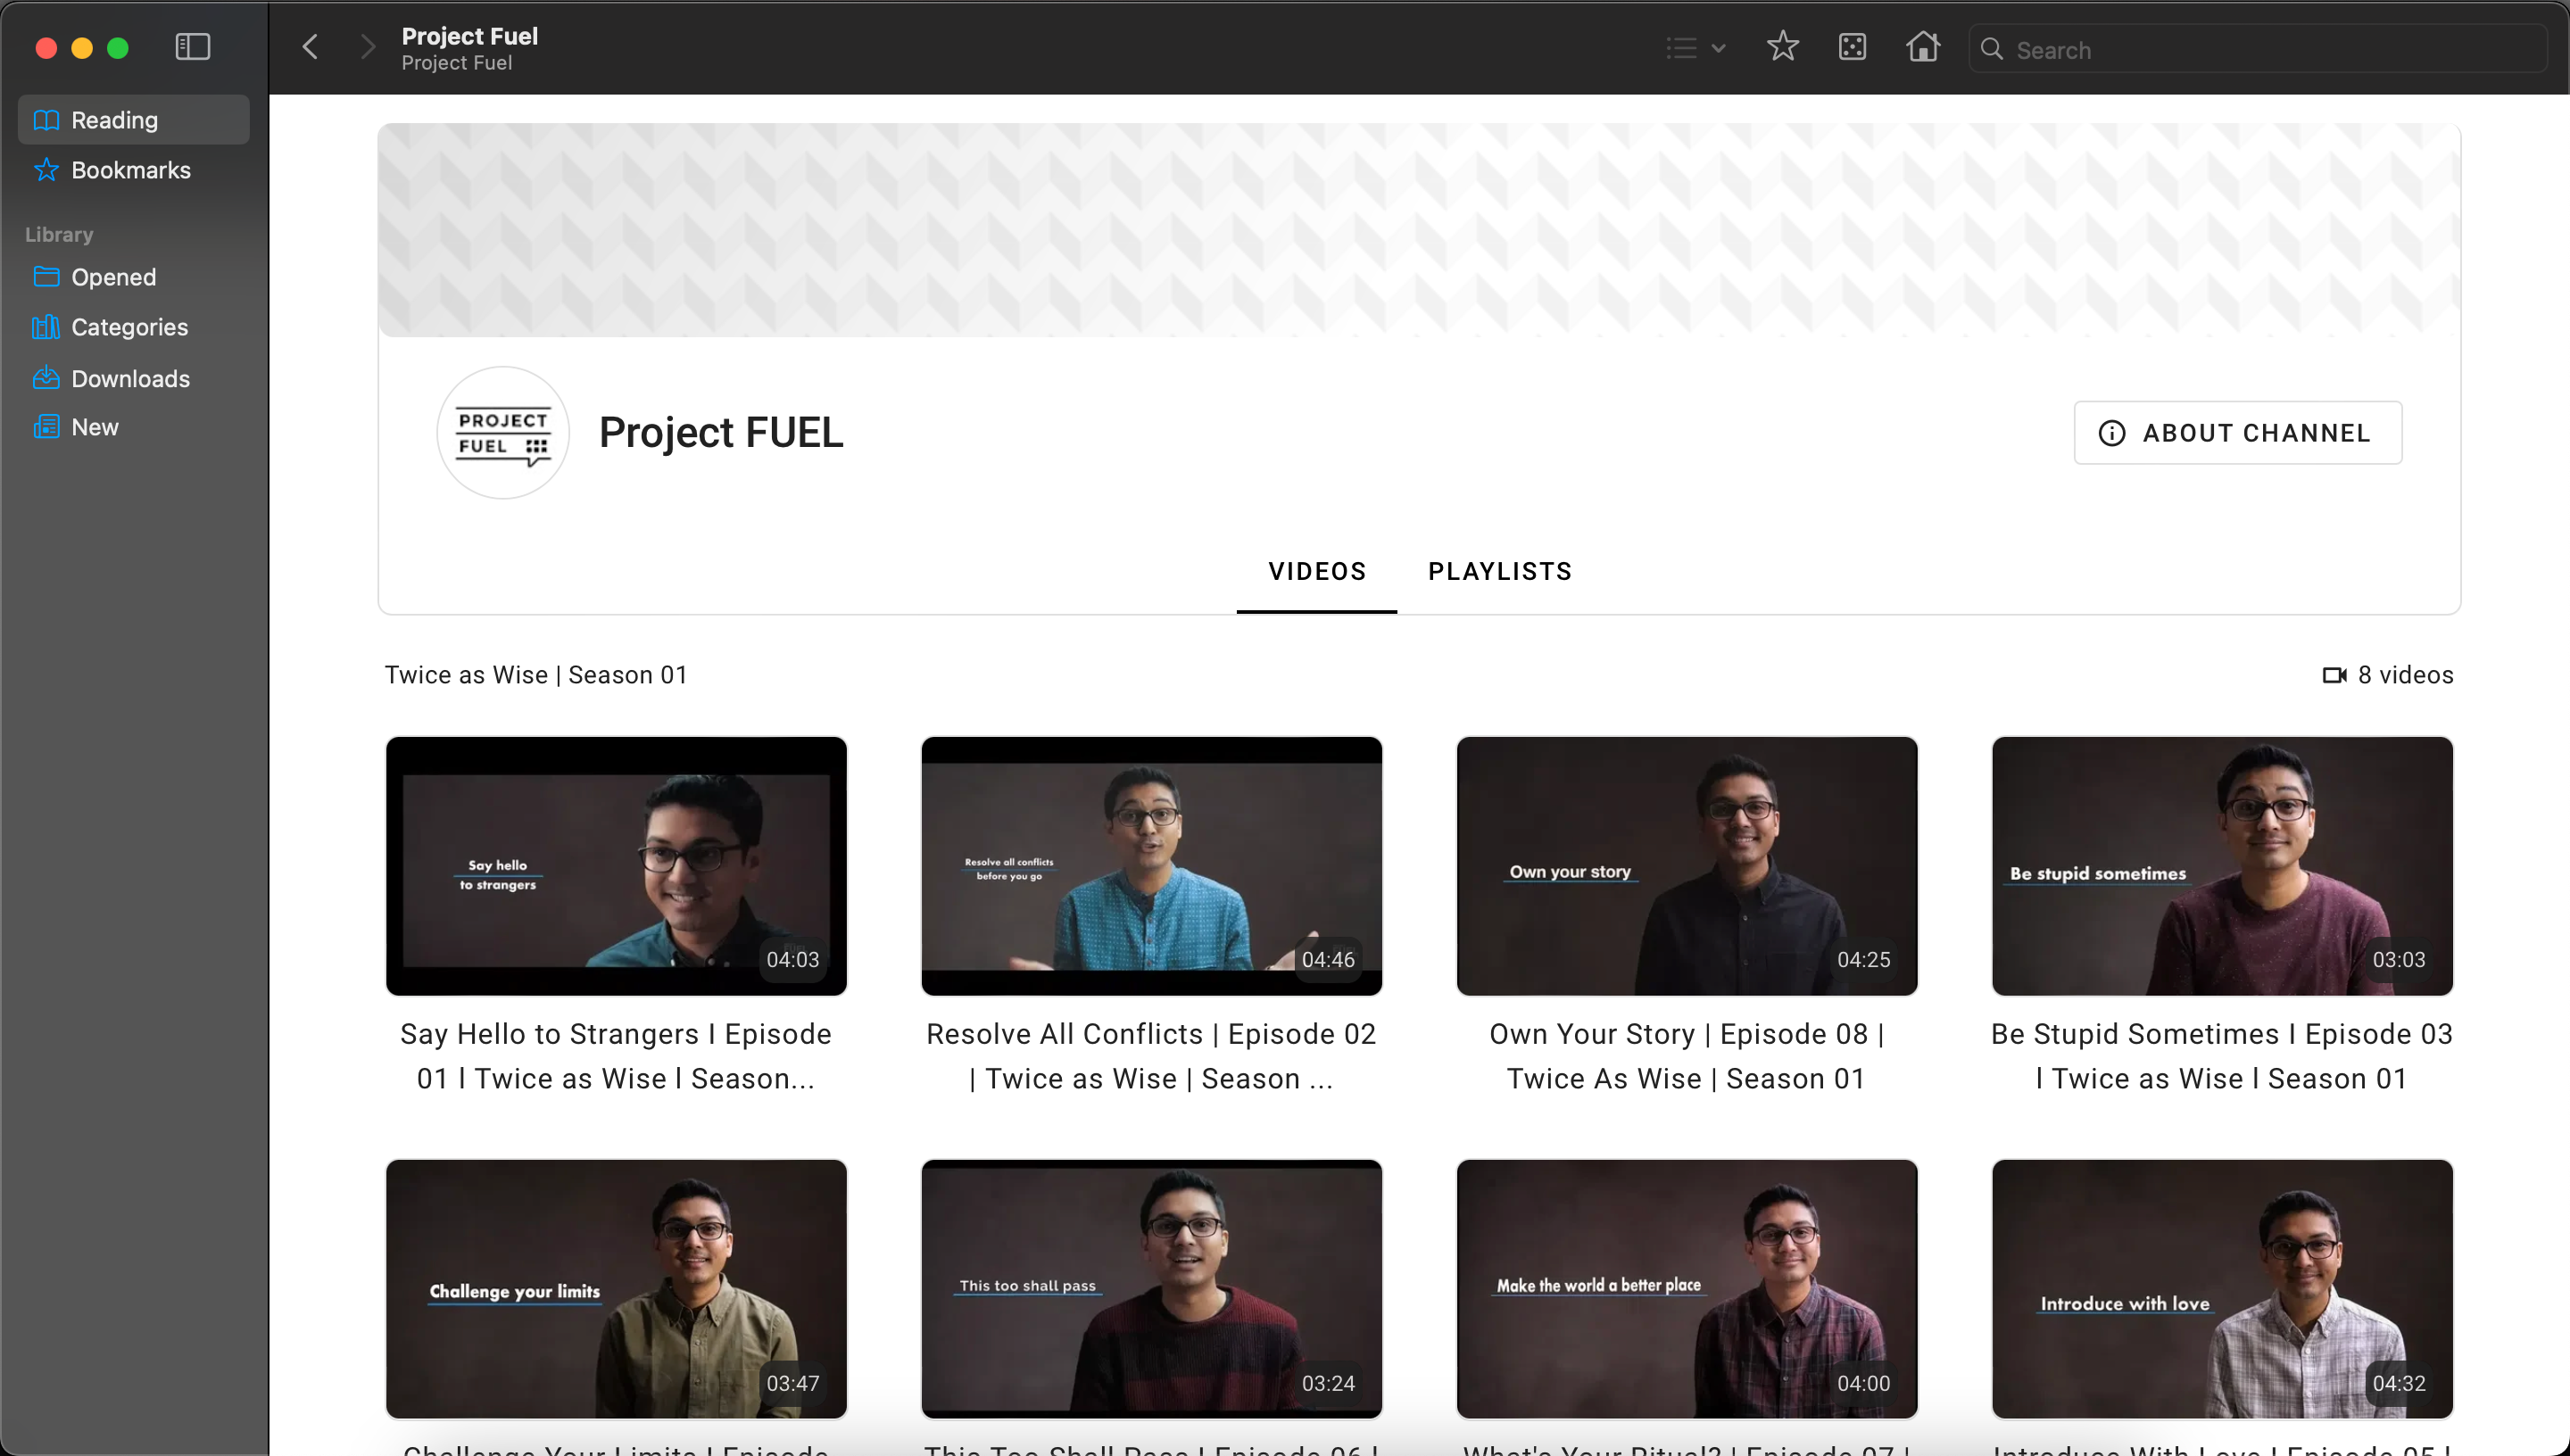The width and height of the screenshot is (2570, 1456).
Task: Select the VIDEOS tab
Action: pos(1316,571)
